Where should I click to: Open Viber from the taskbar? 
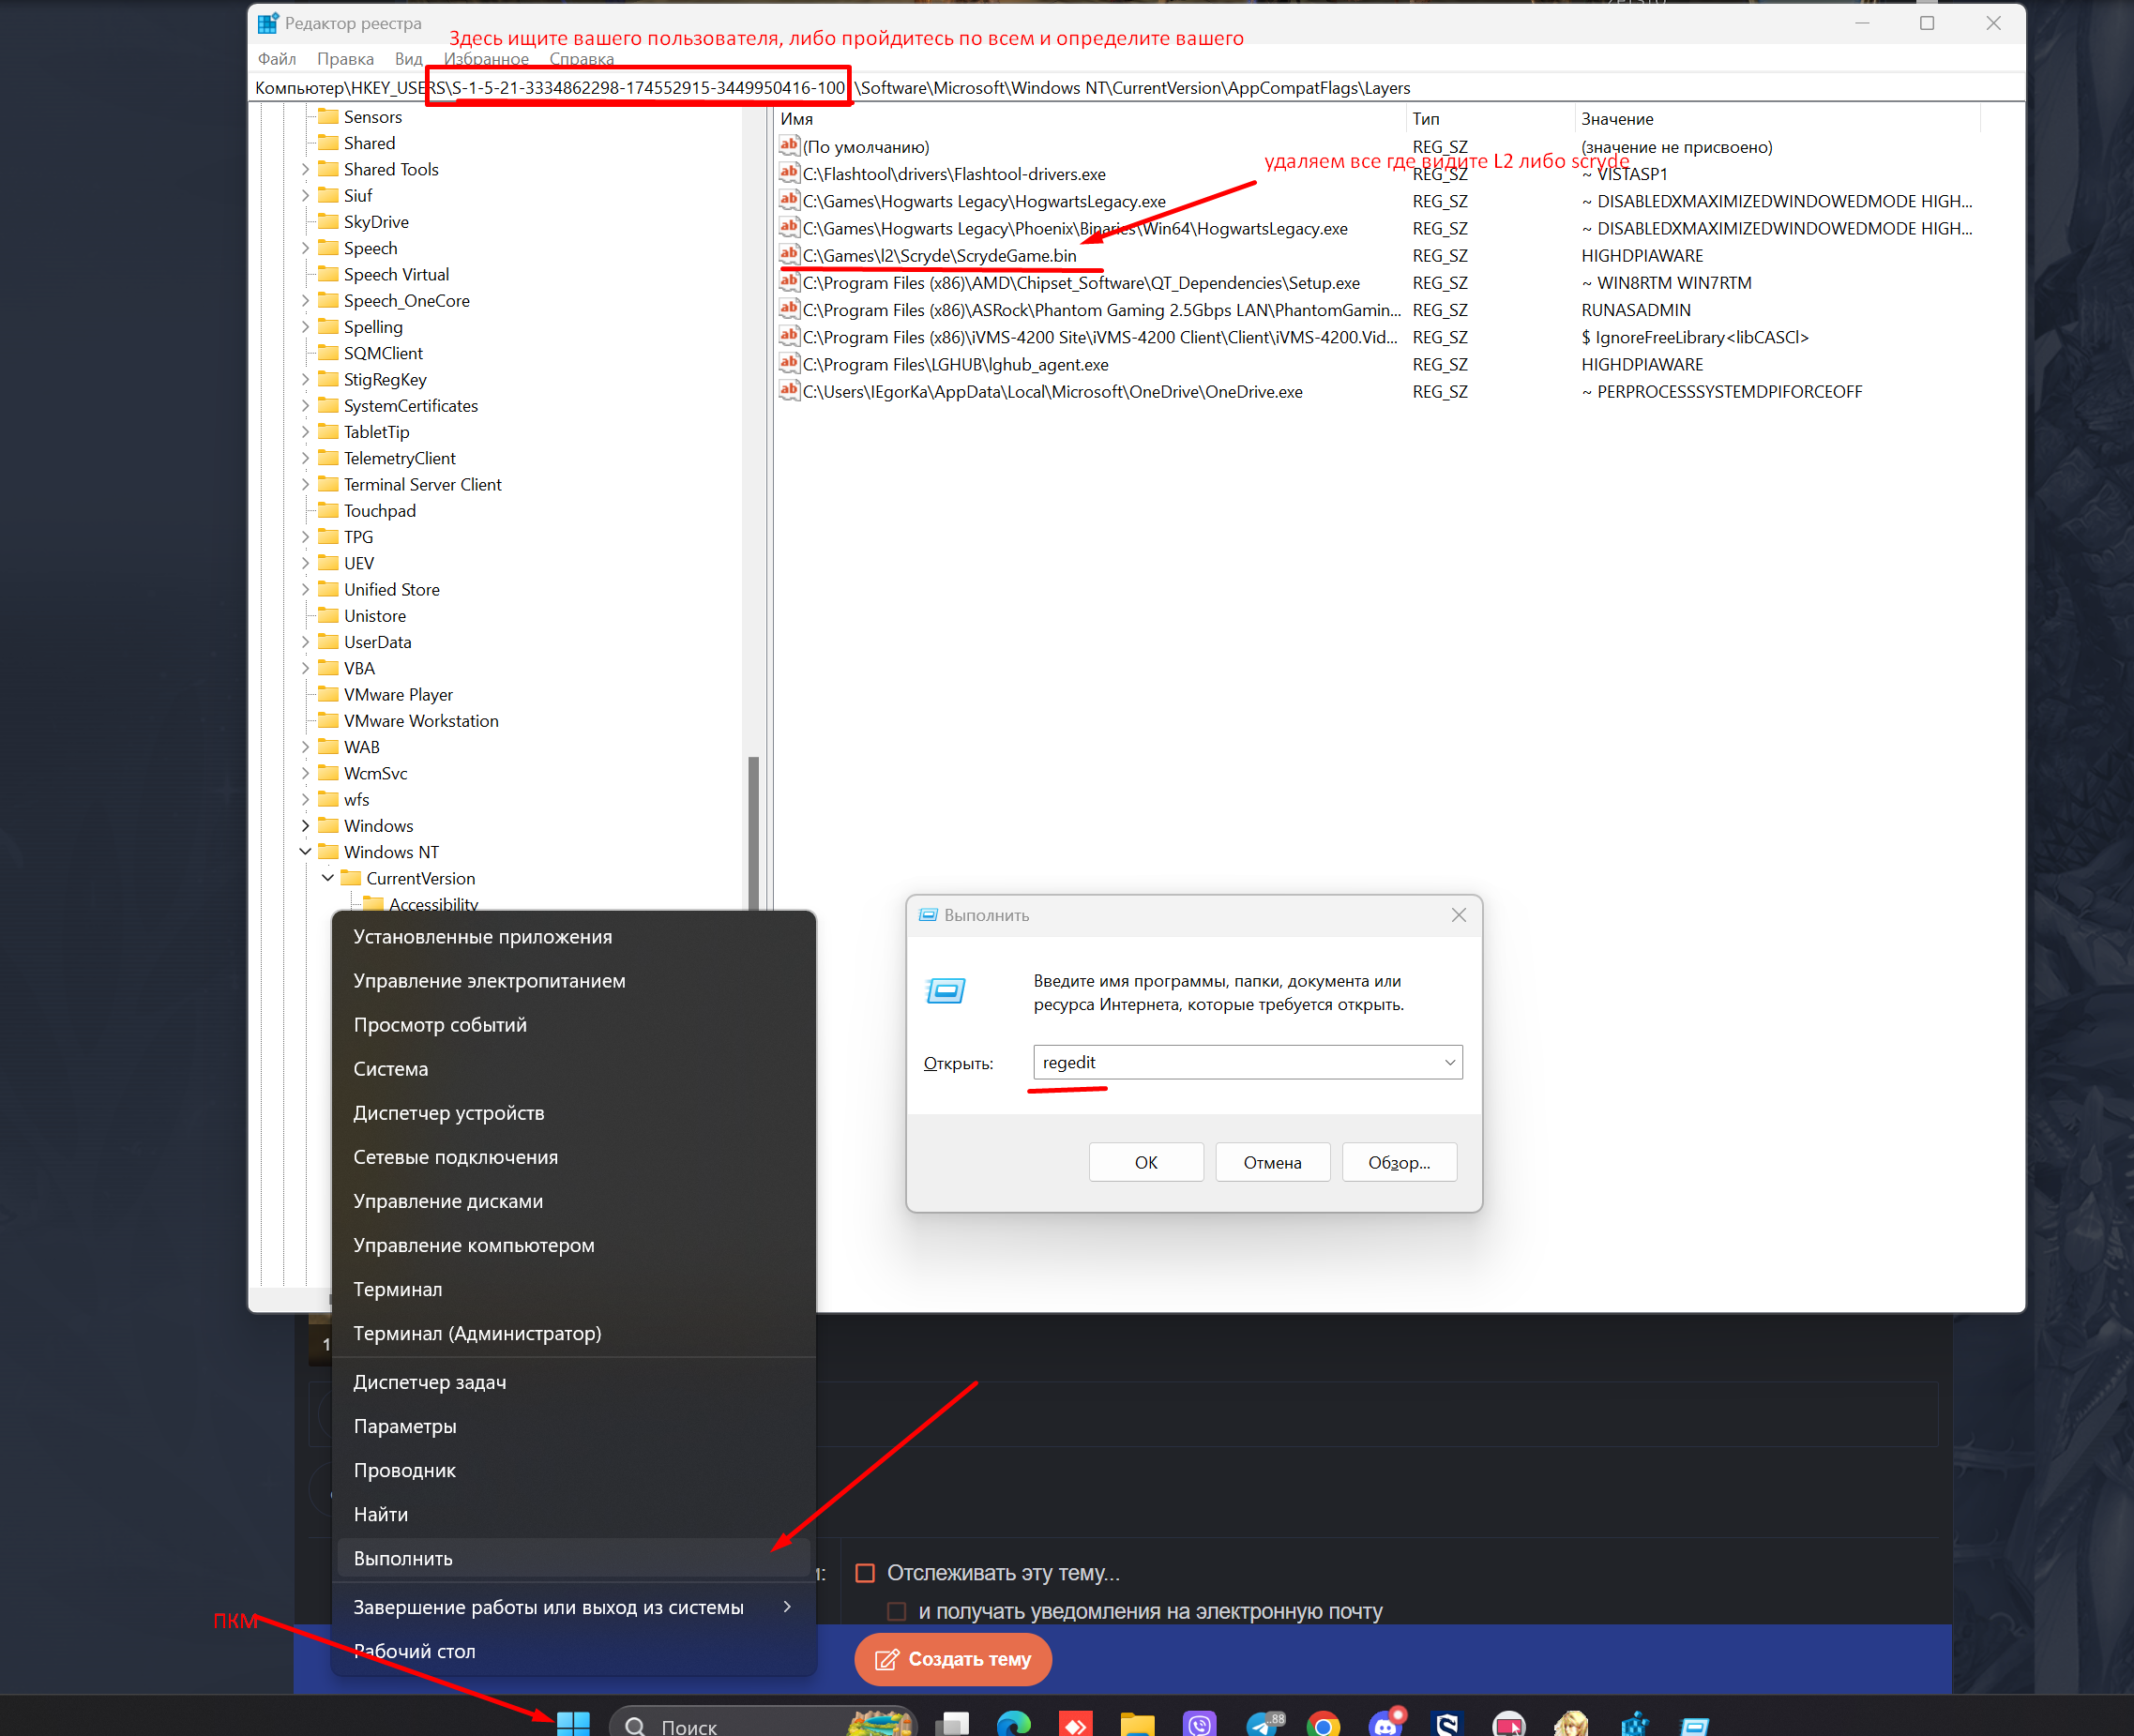1199,1724
